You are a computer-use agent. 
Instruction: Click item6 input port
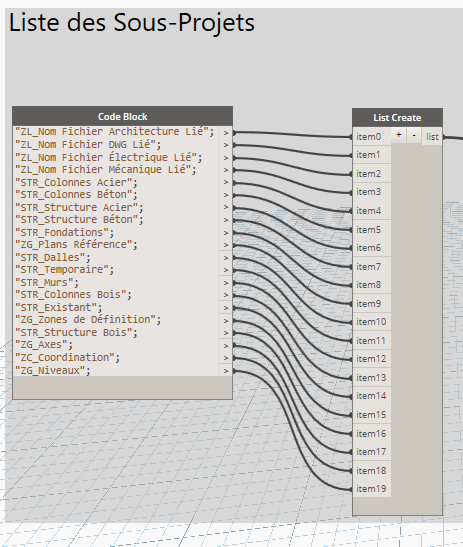tap(372, 248)
